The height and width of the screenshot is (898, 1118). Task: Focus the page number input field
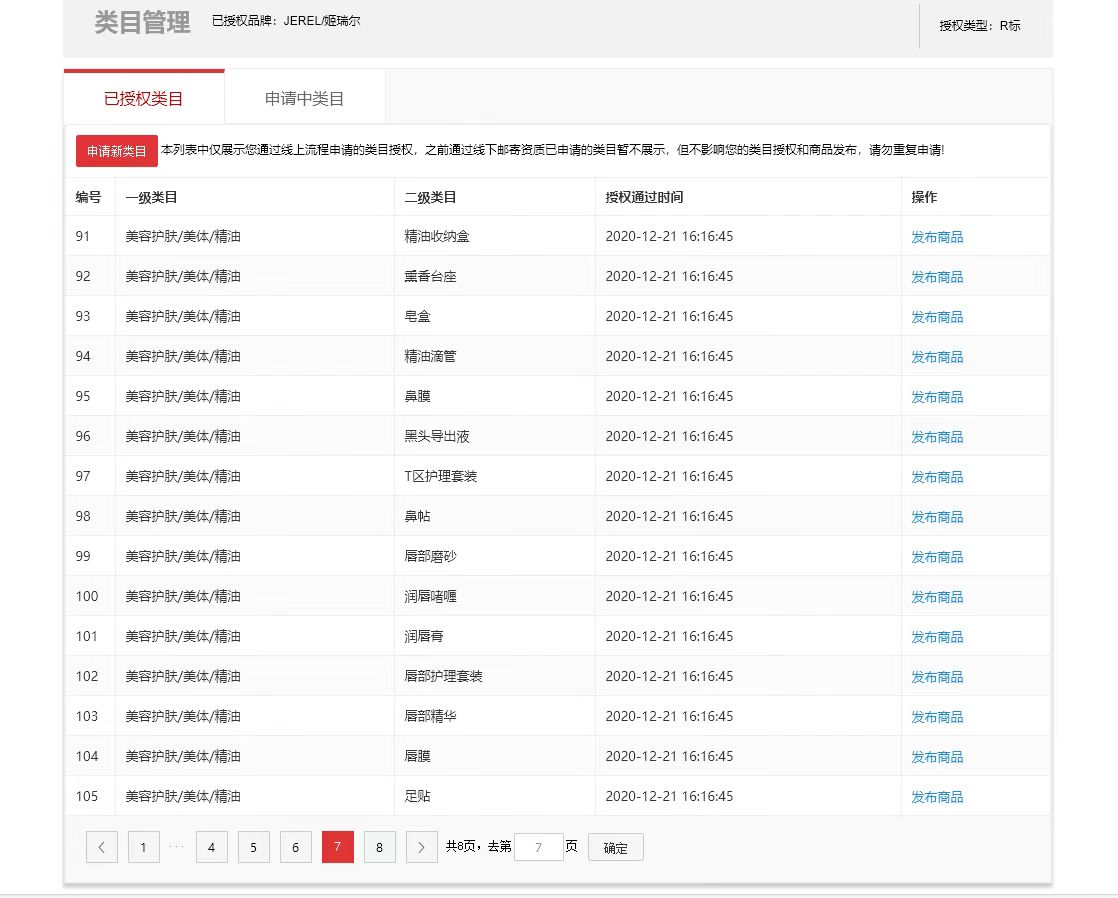(538, 847)
